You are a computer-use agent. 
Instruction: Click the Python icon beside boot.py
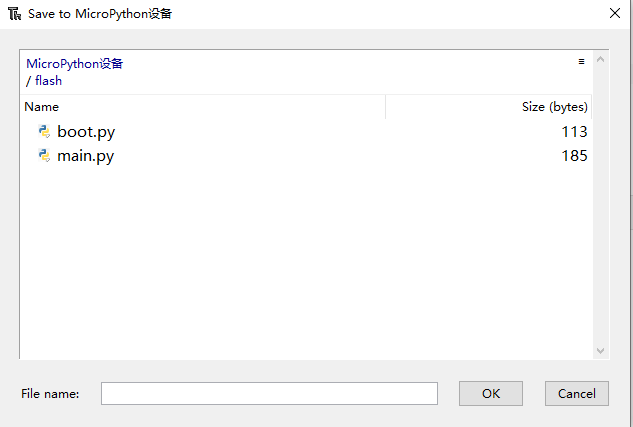point(44,132)
